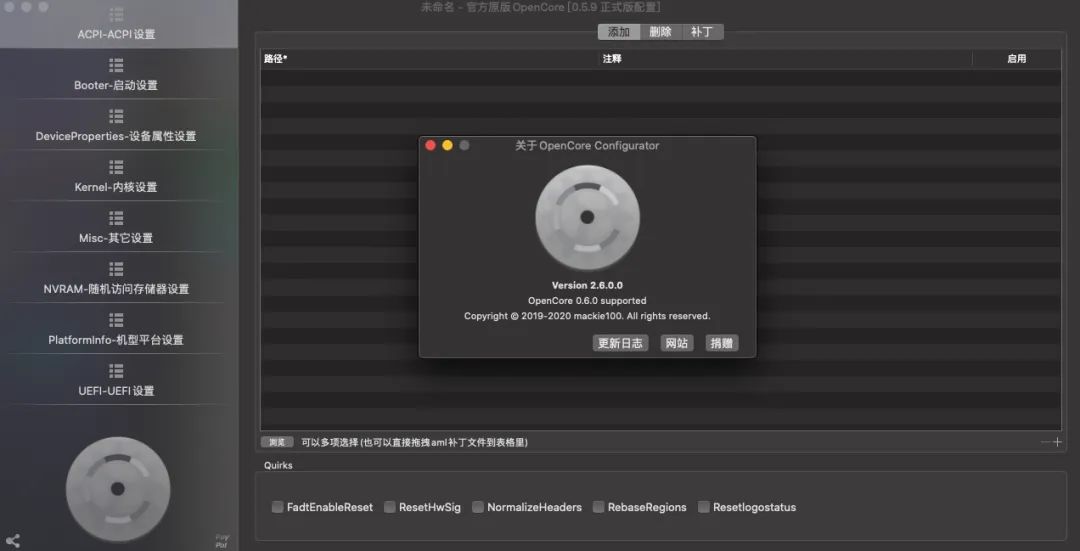This screenshot has height=551, width=1080.
Task: Click the 启用 column header
Action: [1017, 59]
